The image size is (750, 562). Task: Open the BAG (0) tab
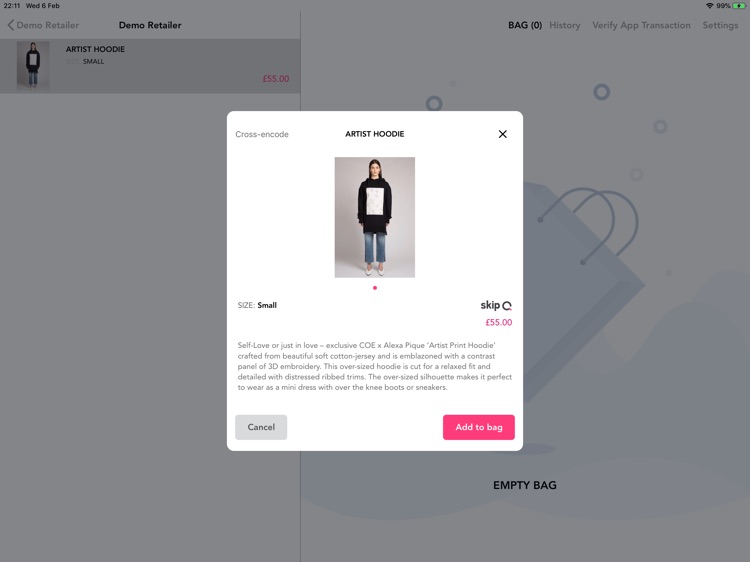tap(525, 25)
